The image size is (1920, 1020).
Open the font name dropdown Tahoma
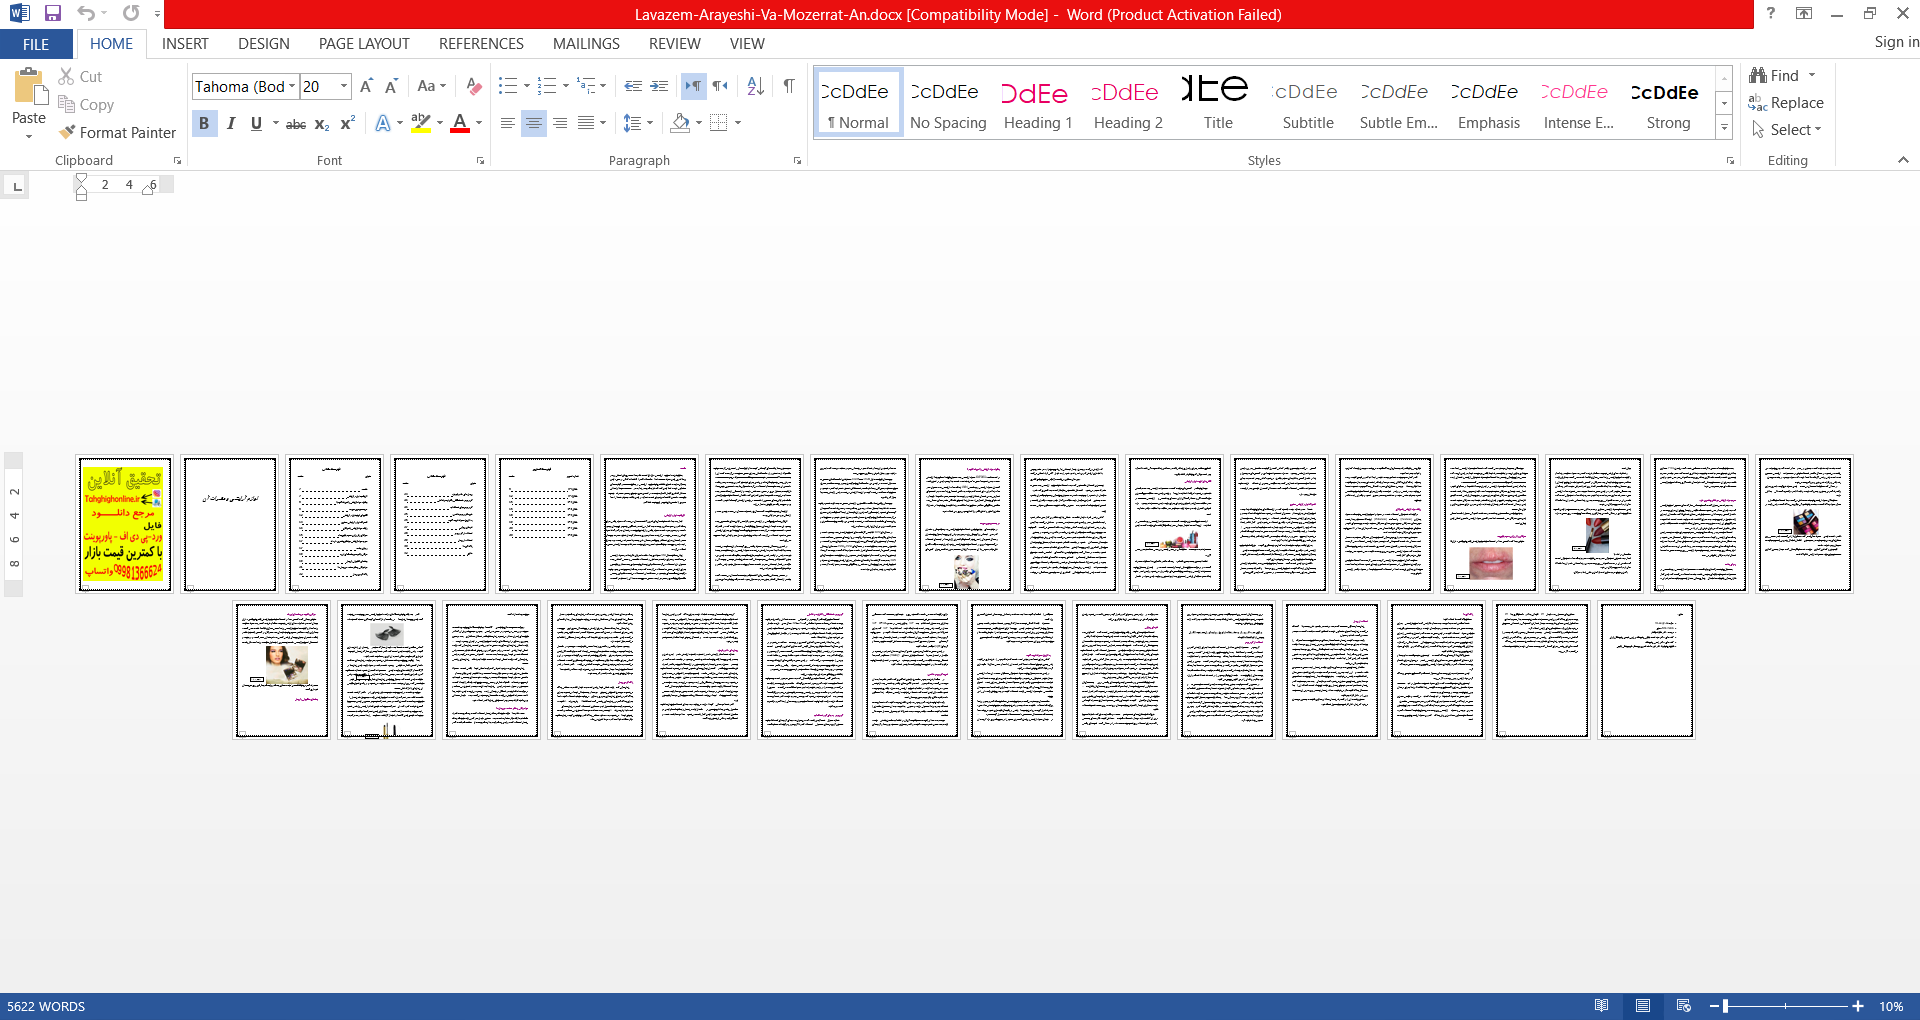[292, 87]
